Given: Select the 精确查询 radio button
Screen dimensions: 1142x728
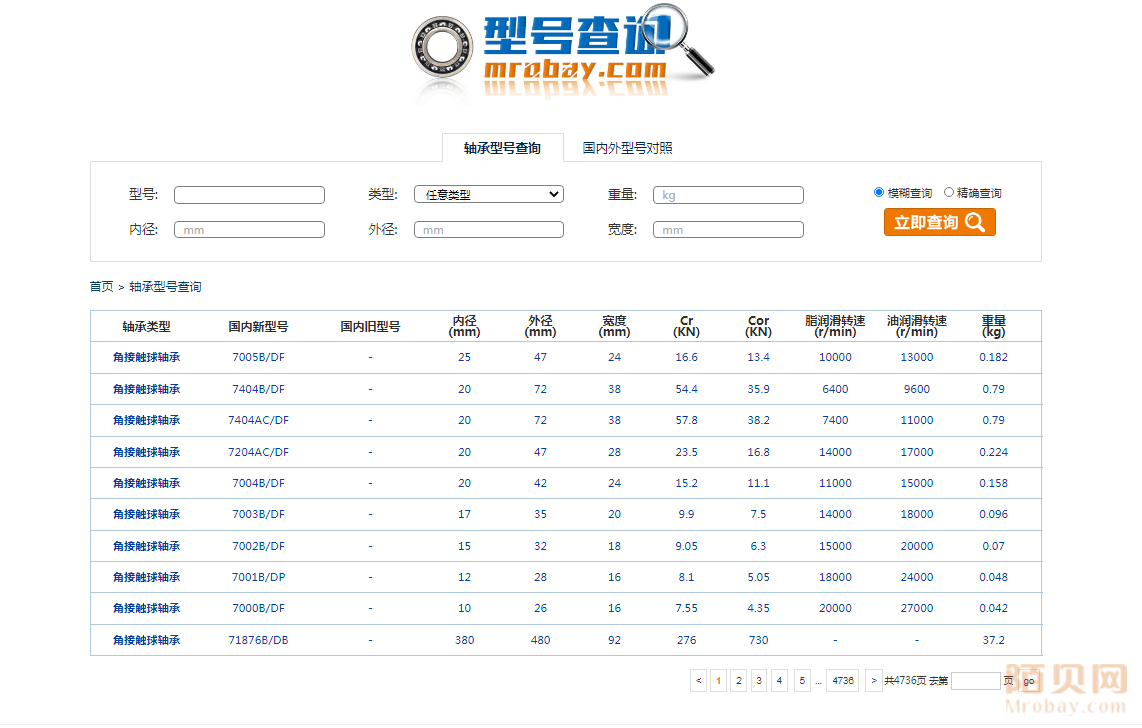Looking at the screenshot, I should 949,192.
